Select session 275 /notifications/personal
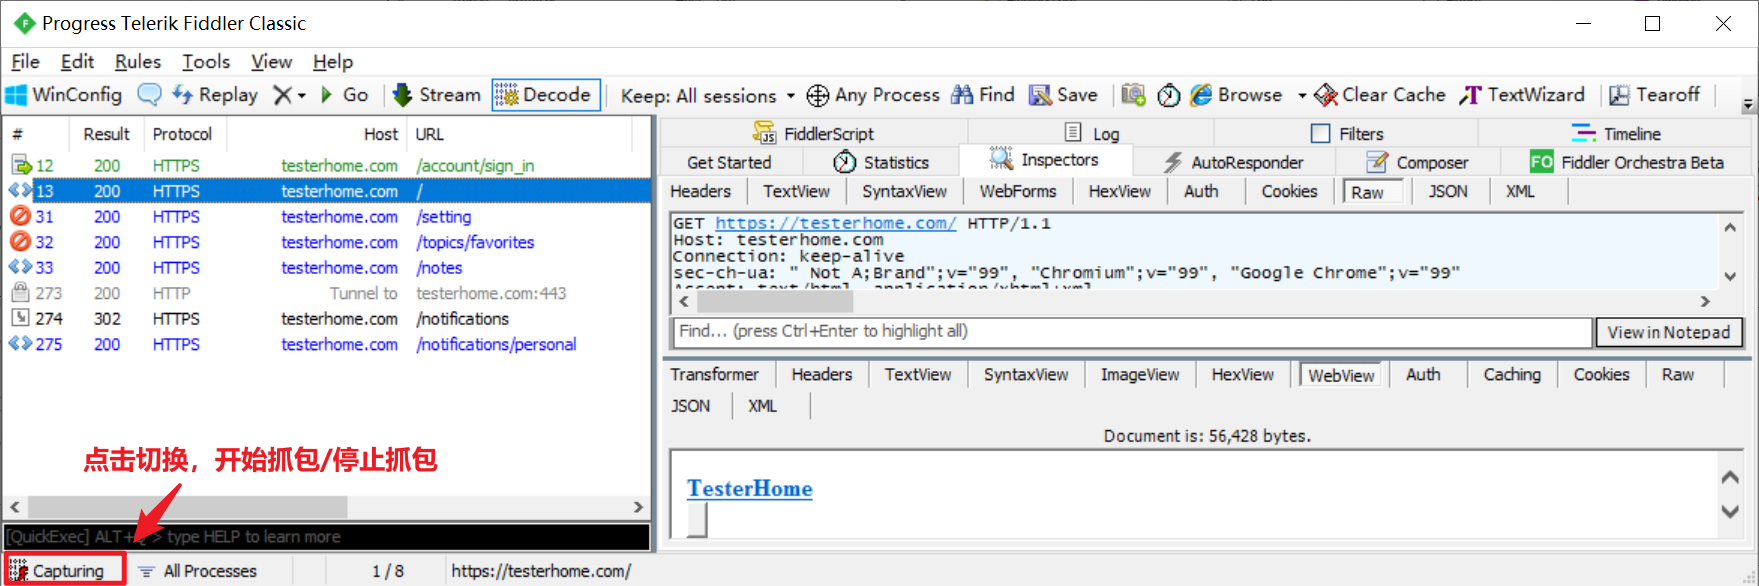The height and width of the screenshot is (586, 1759). pos(327,344)
